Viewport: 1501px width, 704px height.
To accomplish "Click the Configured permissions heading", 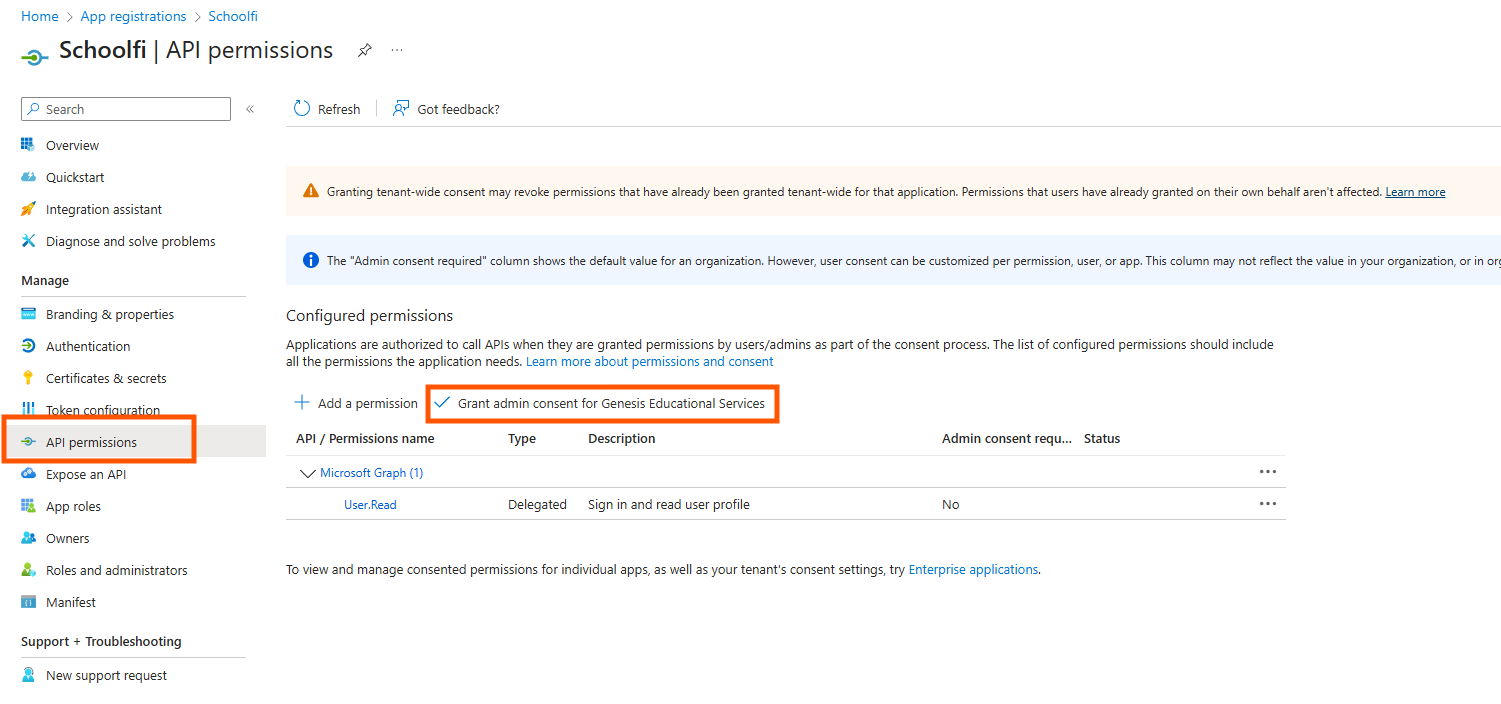I will (x=370, y=316).
